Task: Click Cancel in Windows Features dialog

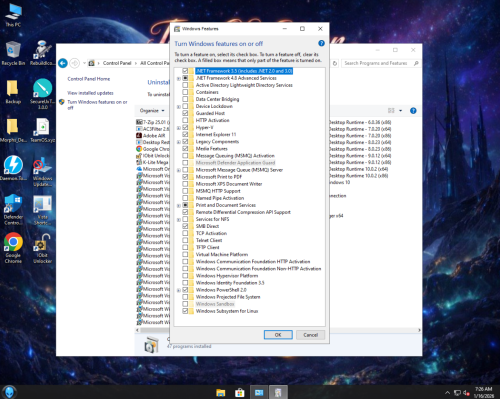Action: [310, 335]
